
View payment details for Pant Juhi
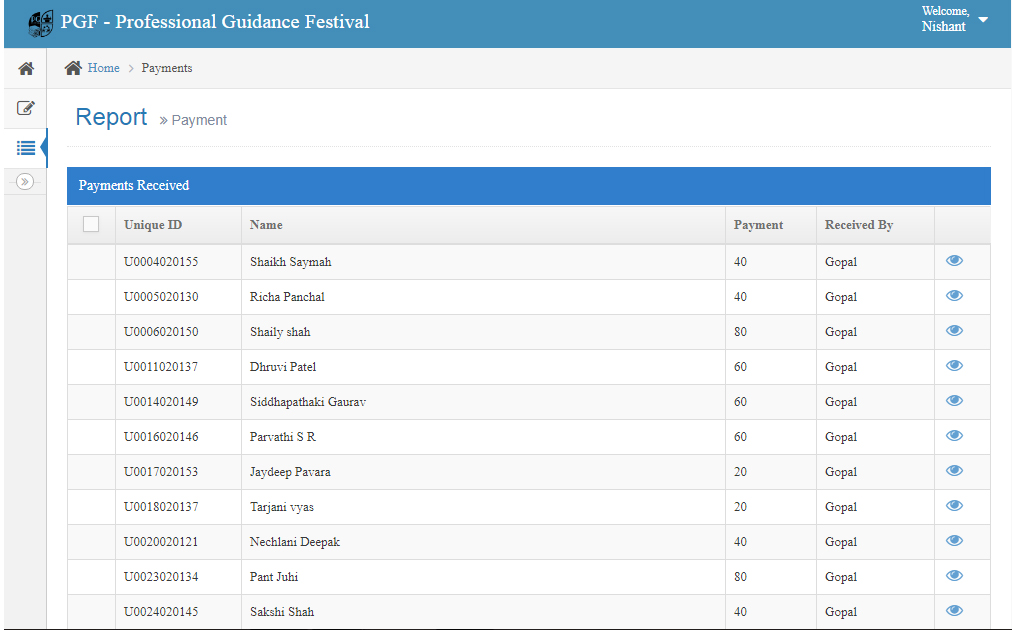click(x=955, y=576)
